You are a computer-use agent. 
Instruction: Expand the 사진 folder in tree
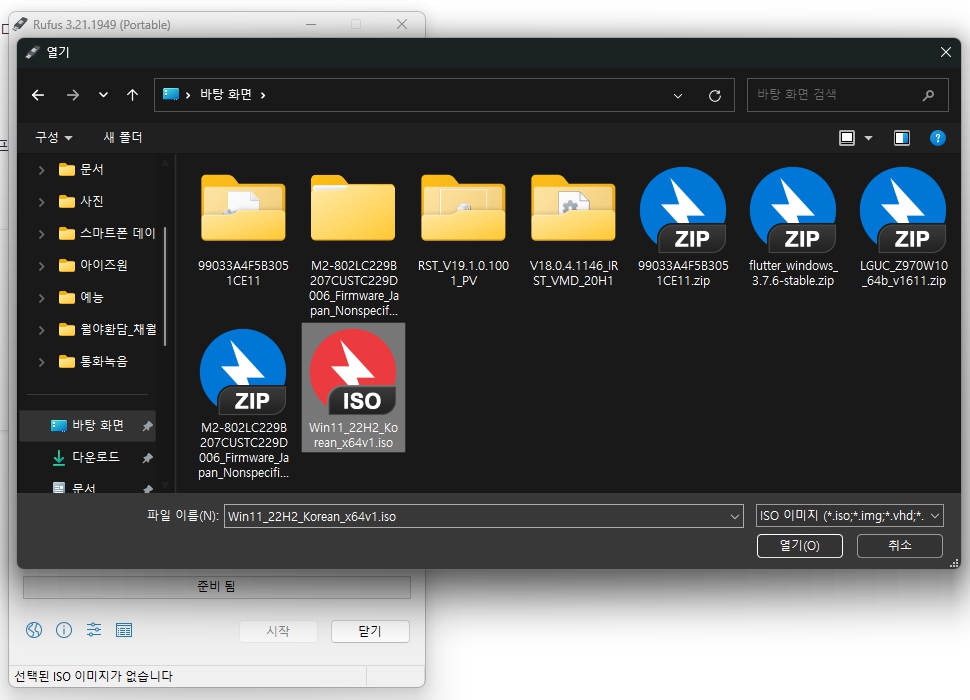pyautogui.click(x=41, y=202)
